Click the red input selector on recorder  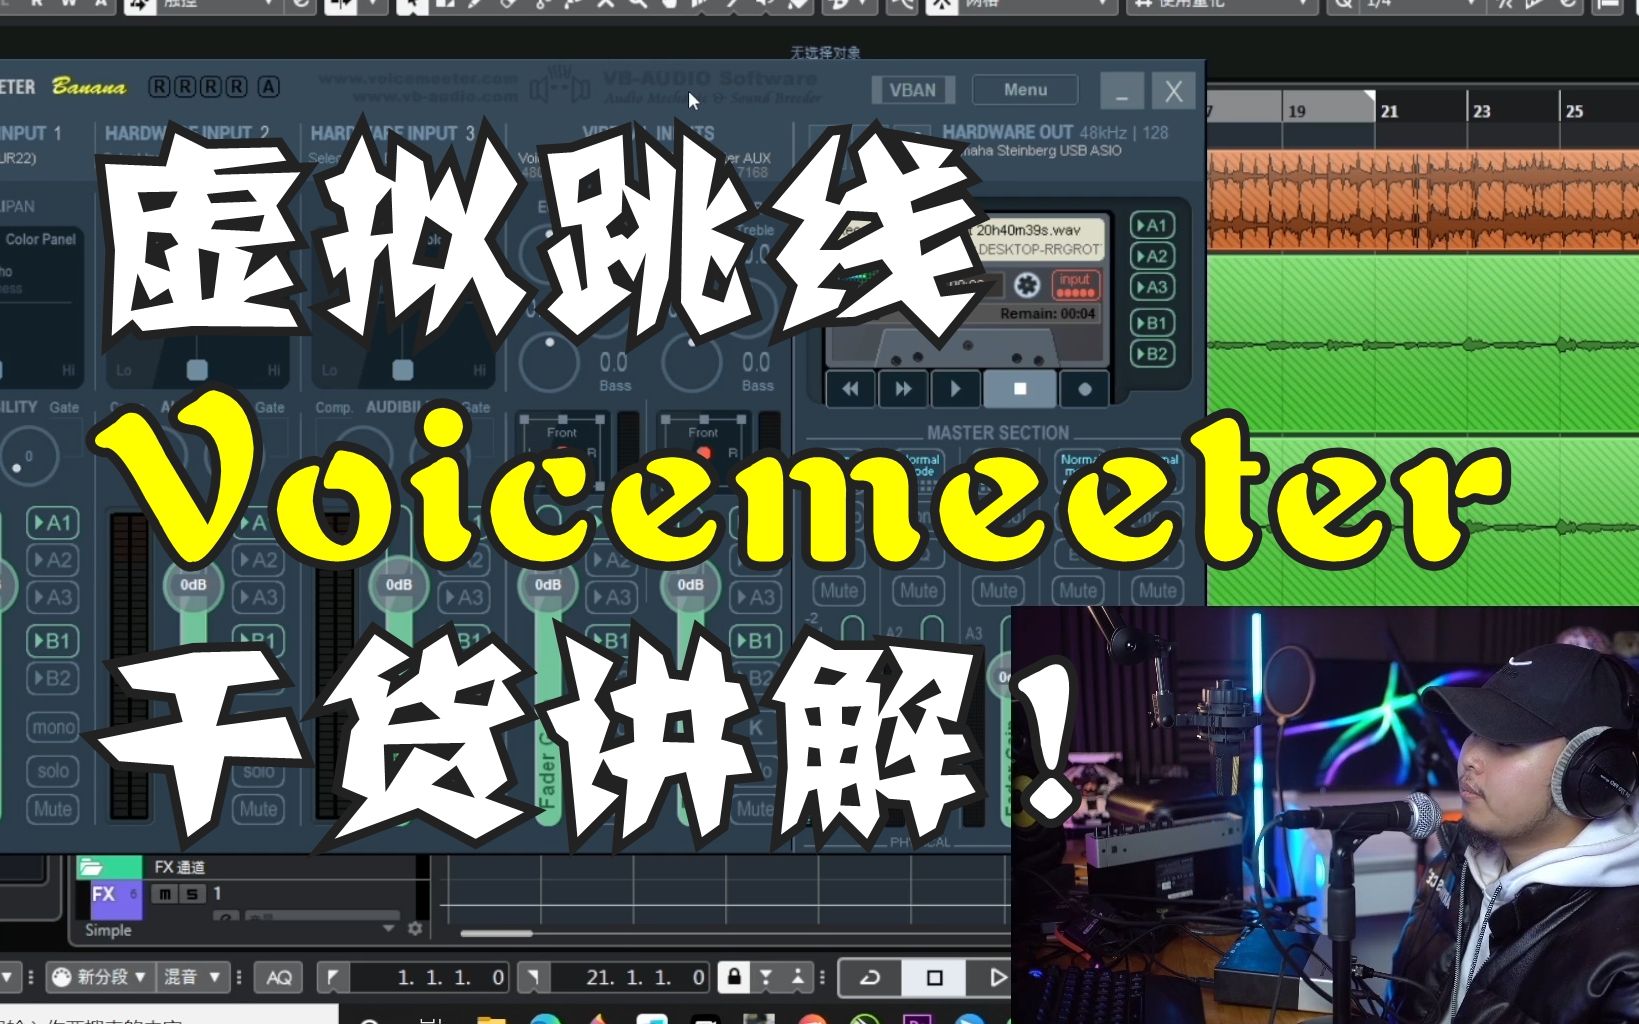pyautogui.click(x=1075, y=285)
